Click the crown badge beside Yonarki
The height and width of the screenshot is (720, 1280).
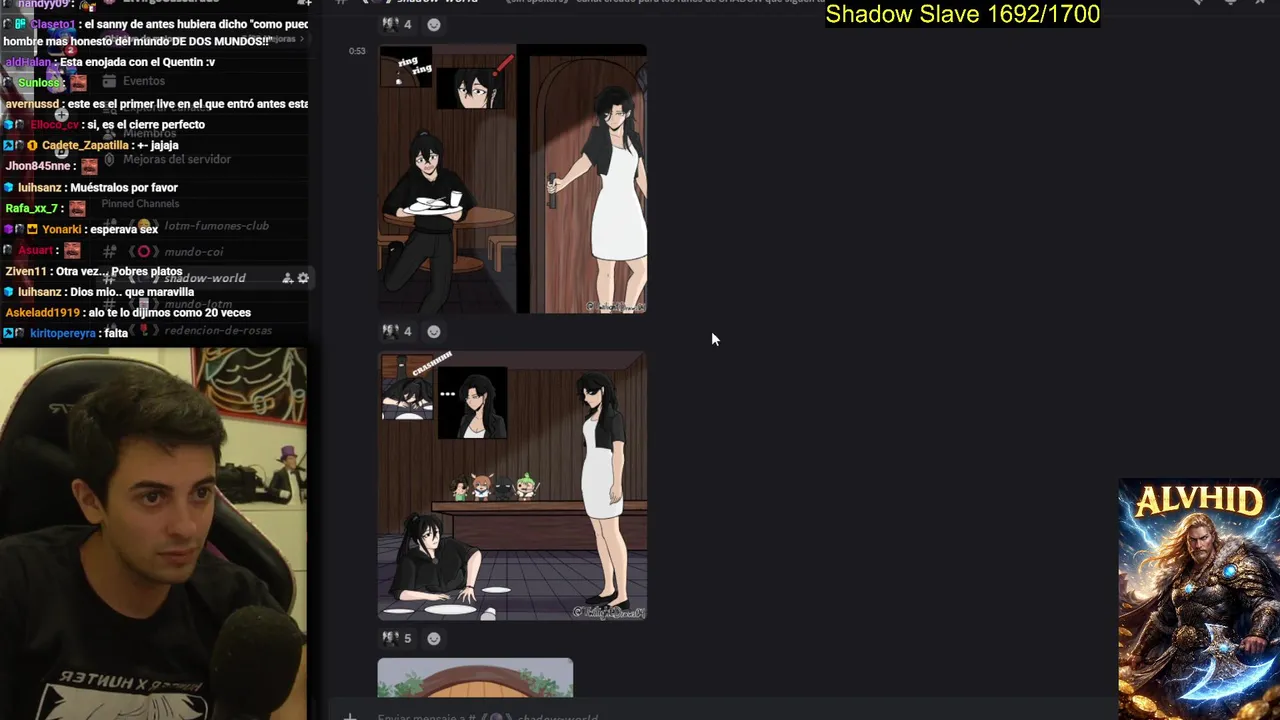tap(33, 229)
